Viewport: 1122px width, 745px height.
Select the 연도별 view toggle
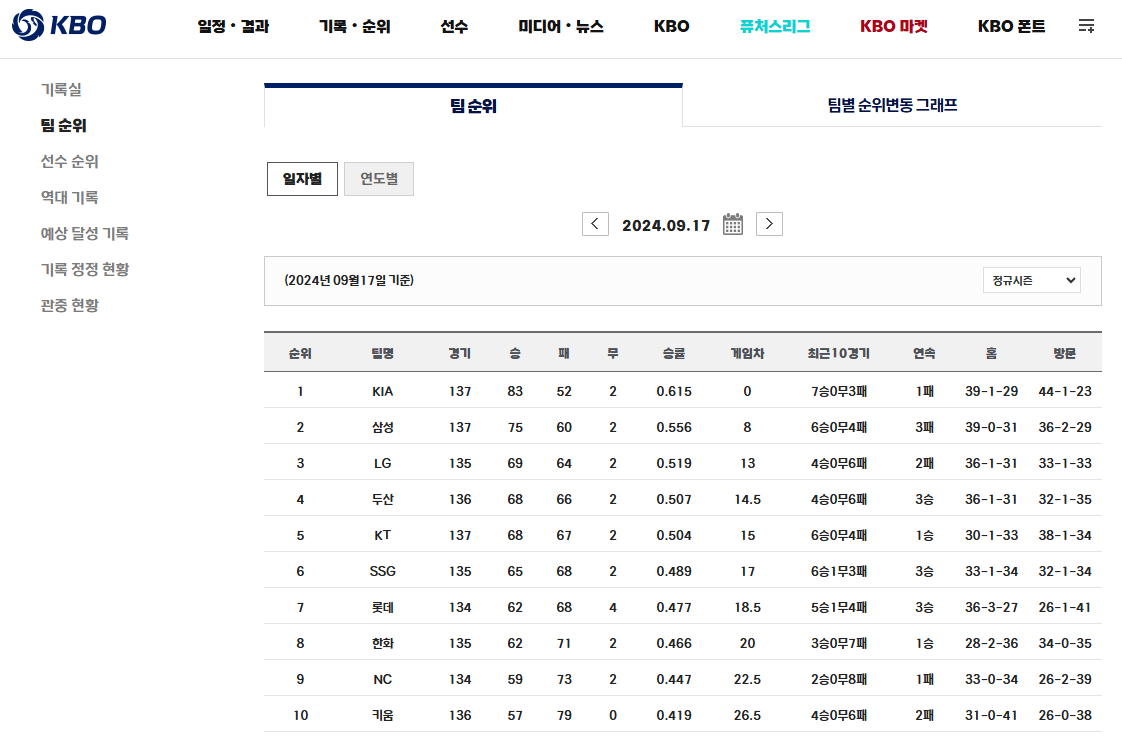pyautogui.click(x=378, y=178)
